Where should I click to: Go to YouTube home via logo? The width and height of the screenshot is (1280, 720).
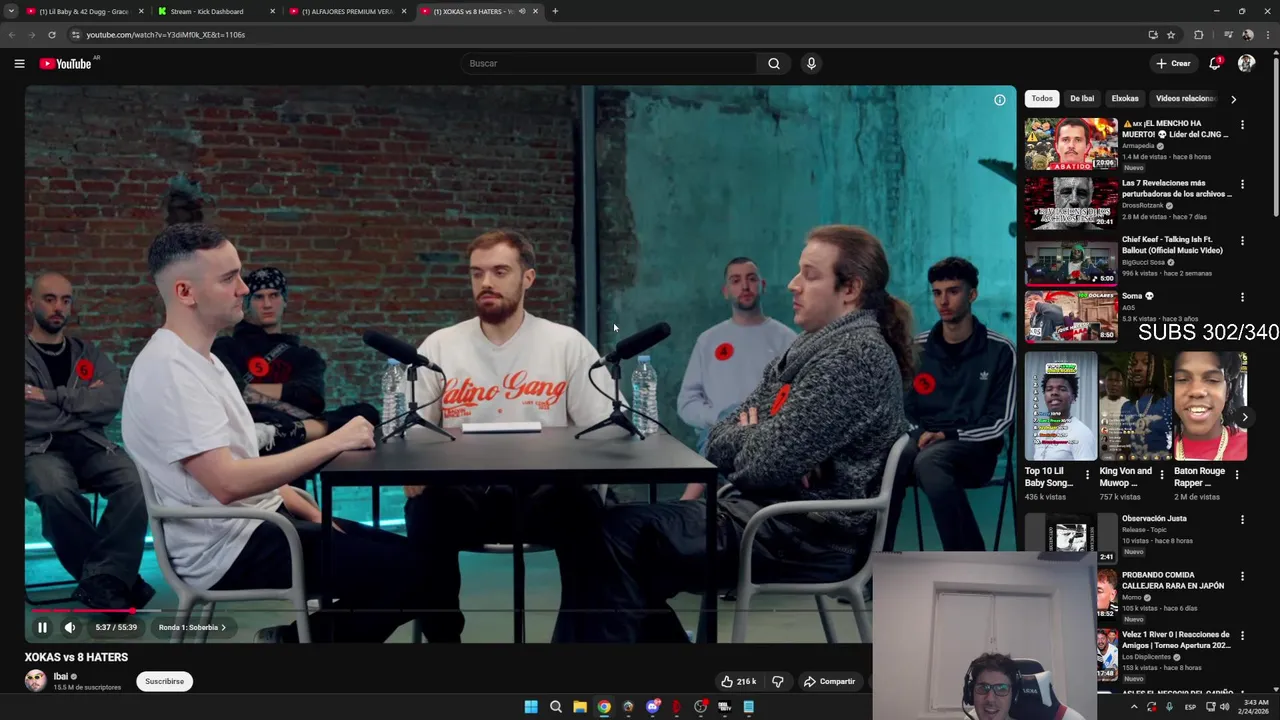click(65, 63)
